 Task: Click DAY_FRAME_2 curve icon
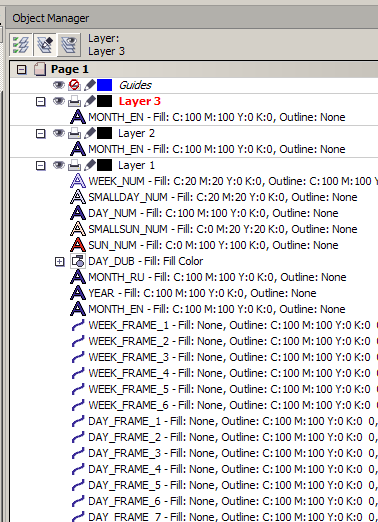tap(78, 437)
